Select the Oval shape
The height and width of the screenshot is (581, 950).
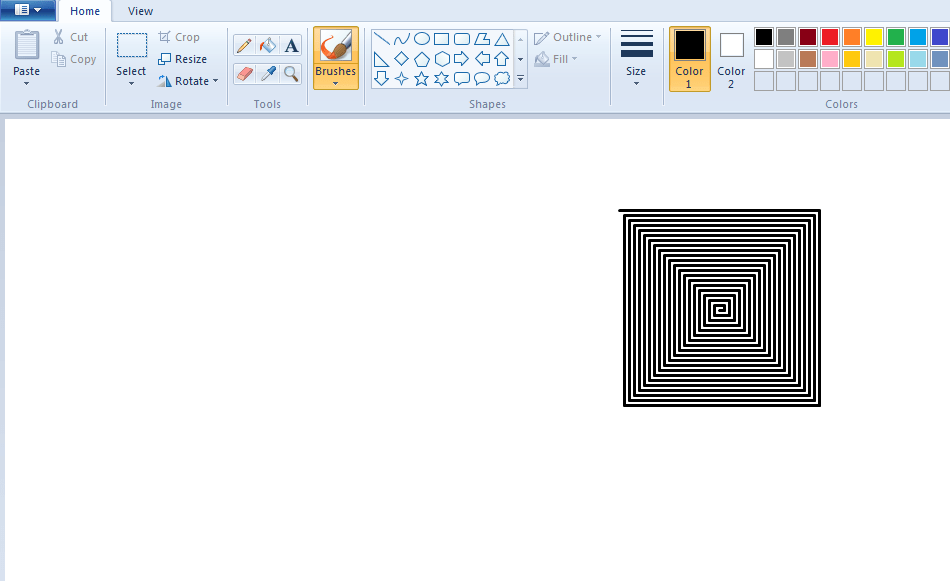[x=420, y=39]
